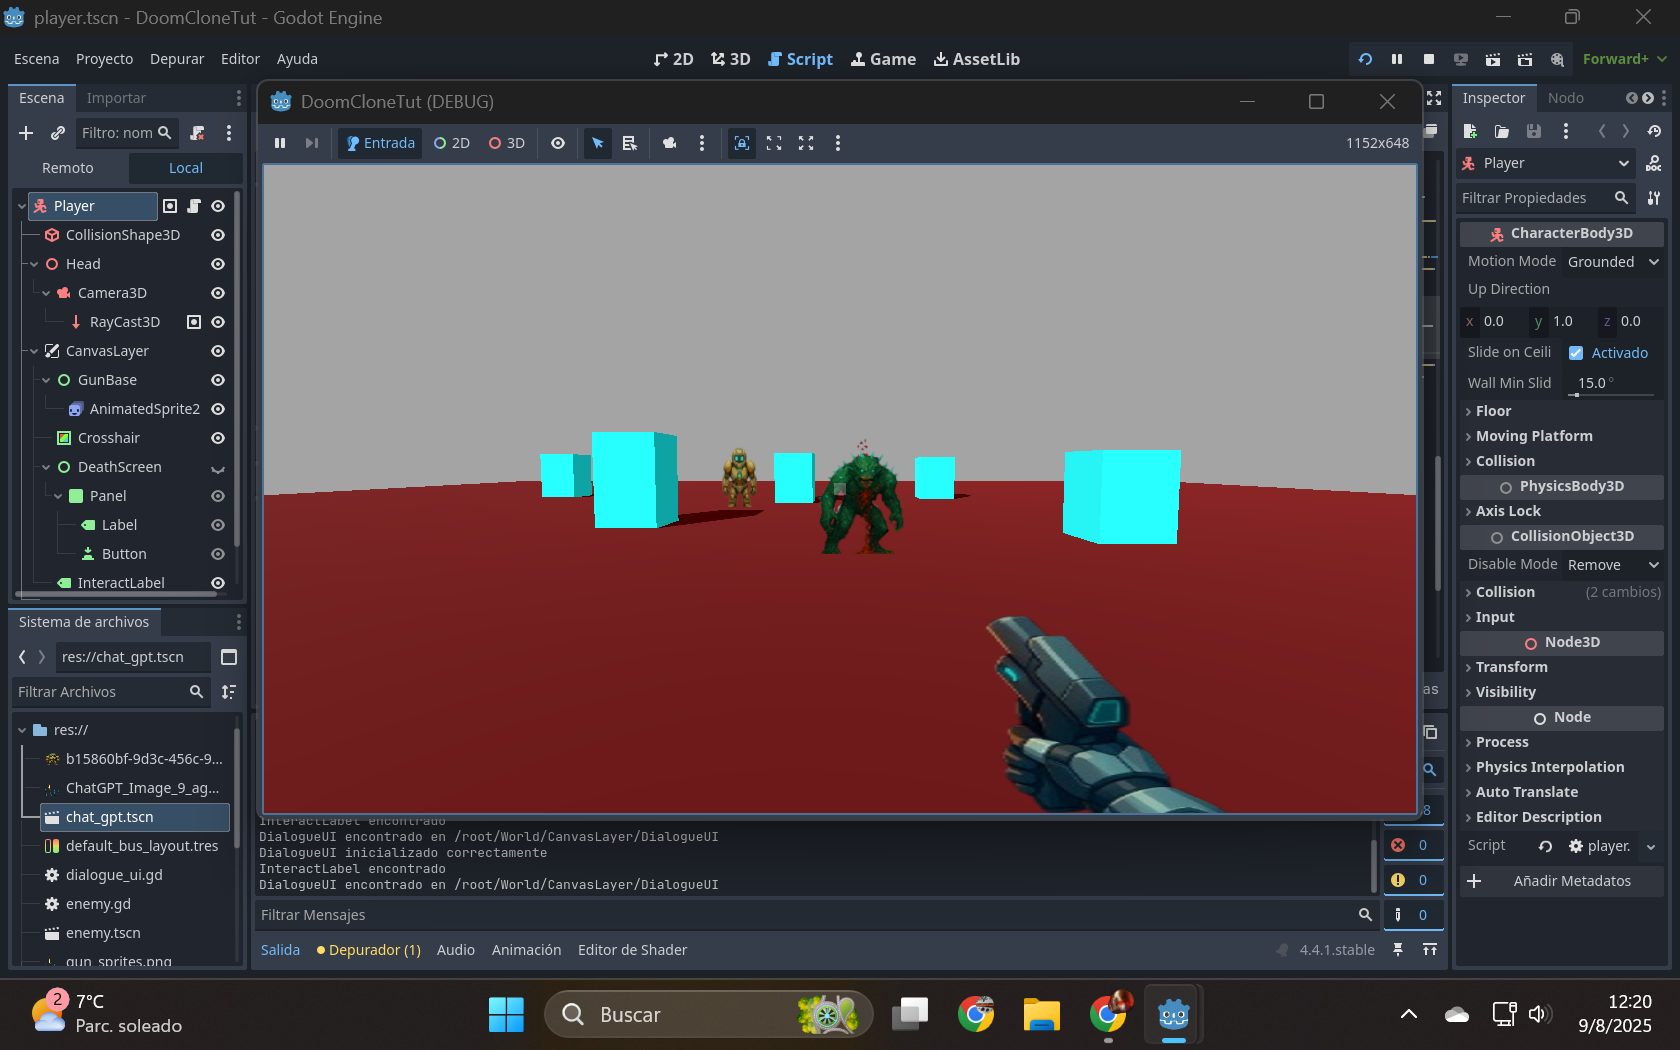Toggle visibility of CollisionShape3D node

coord(218,235)
